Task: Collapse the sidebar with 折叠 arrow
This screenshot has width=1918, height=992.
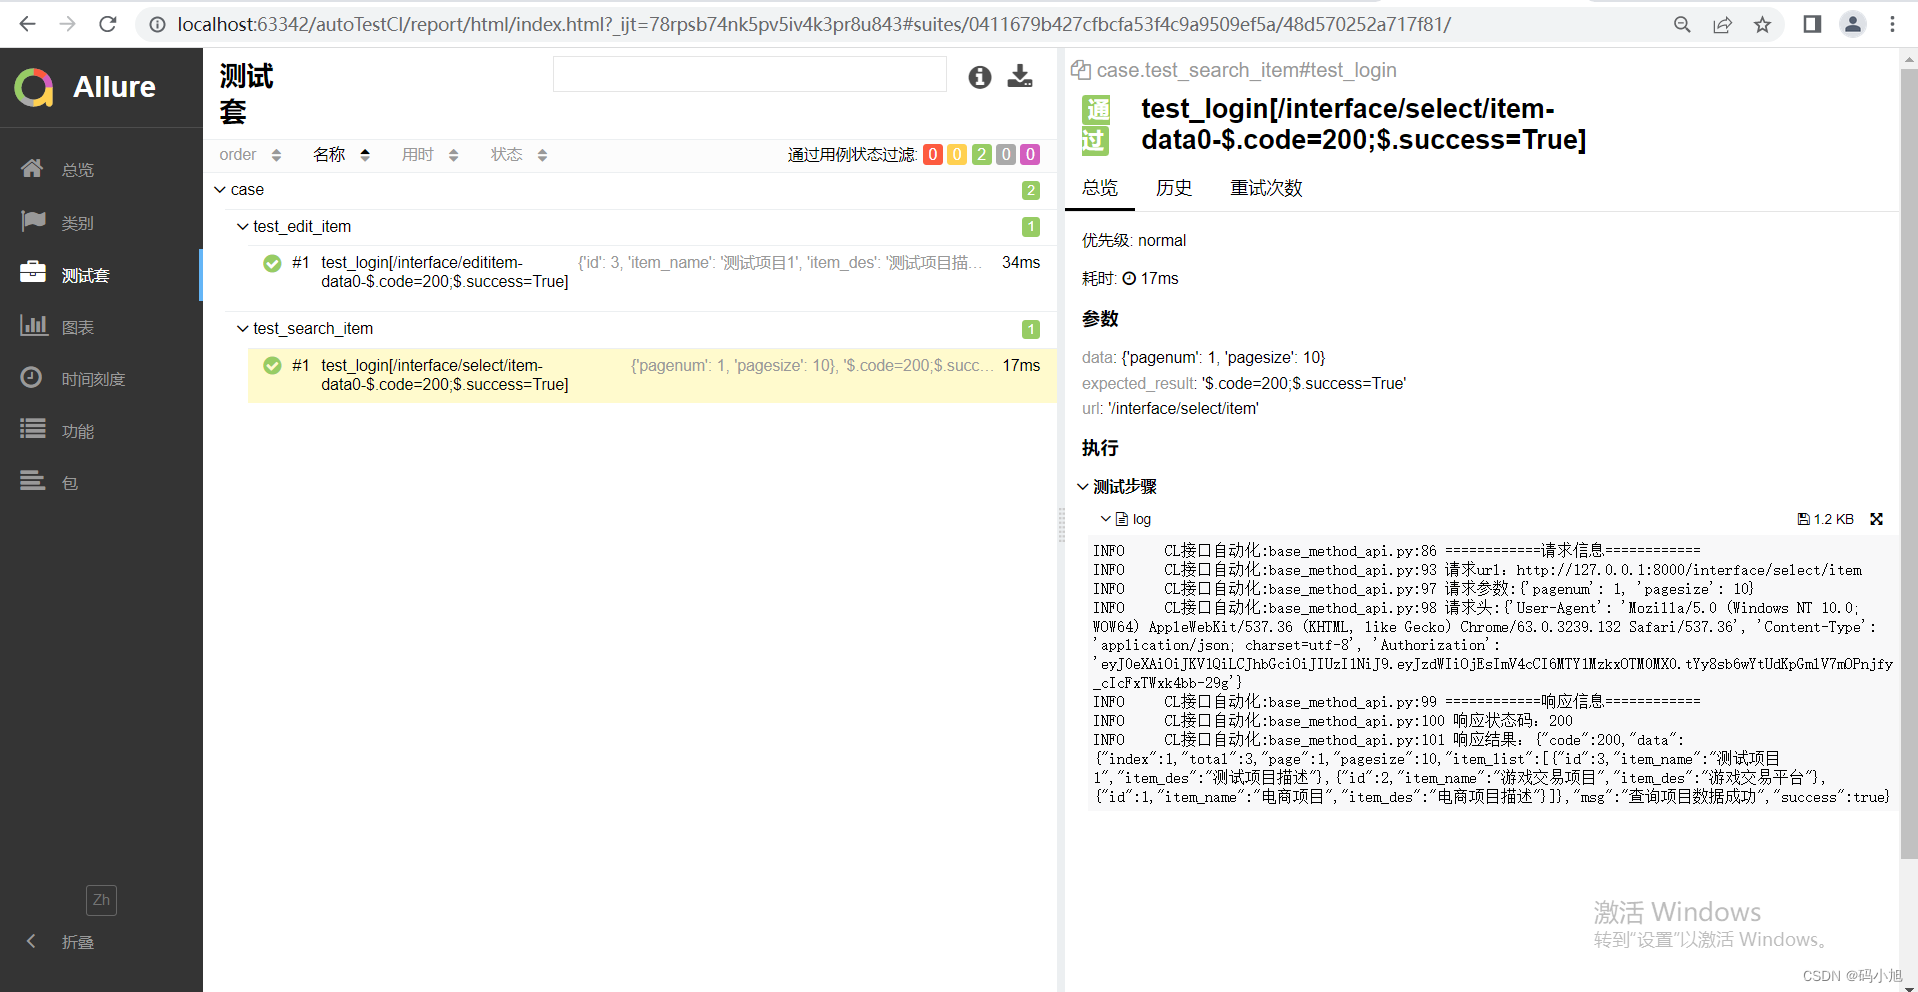Action: (31, 941)
